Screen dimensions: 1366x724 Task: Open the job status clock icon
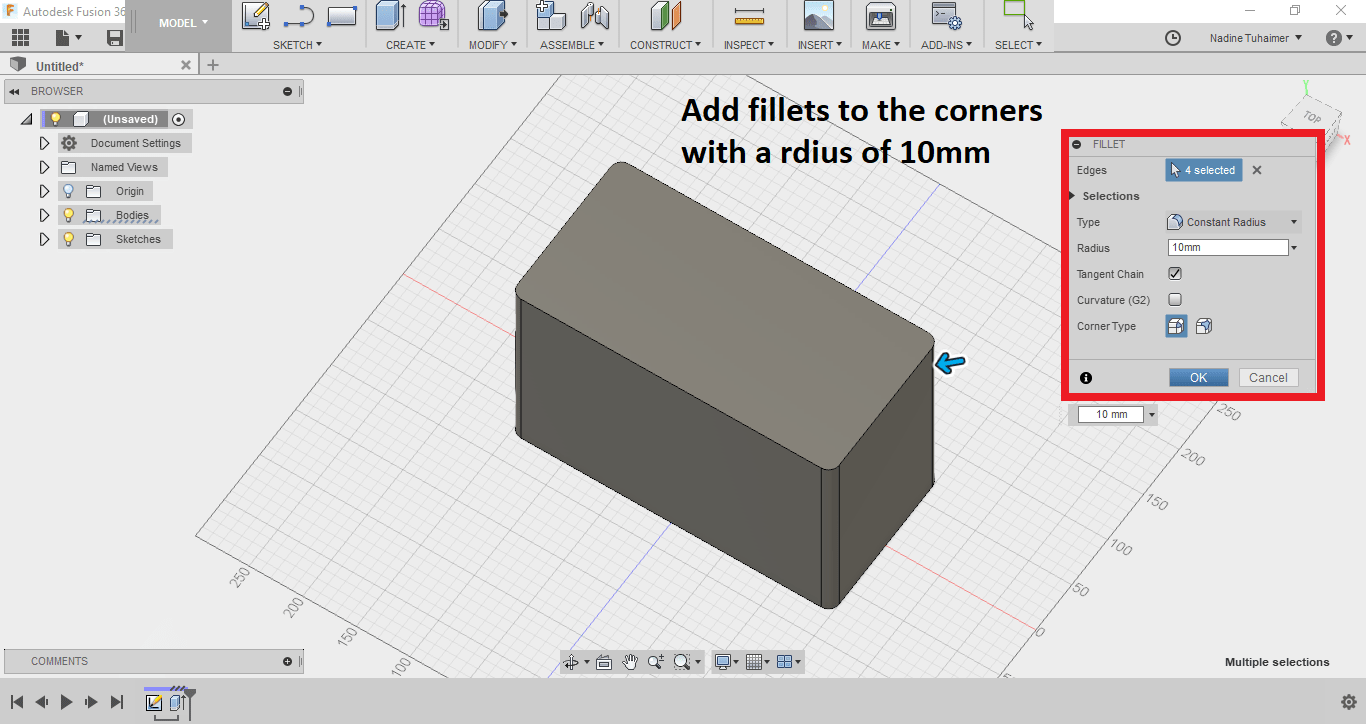[x=1173, y=38]
